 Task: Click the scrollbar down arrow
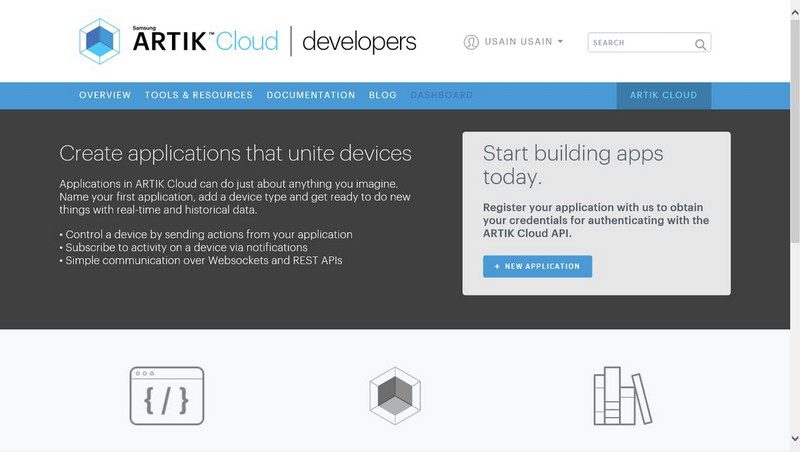coord(795,439)
